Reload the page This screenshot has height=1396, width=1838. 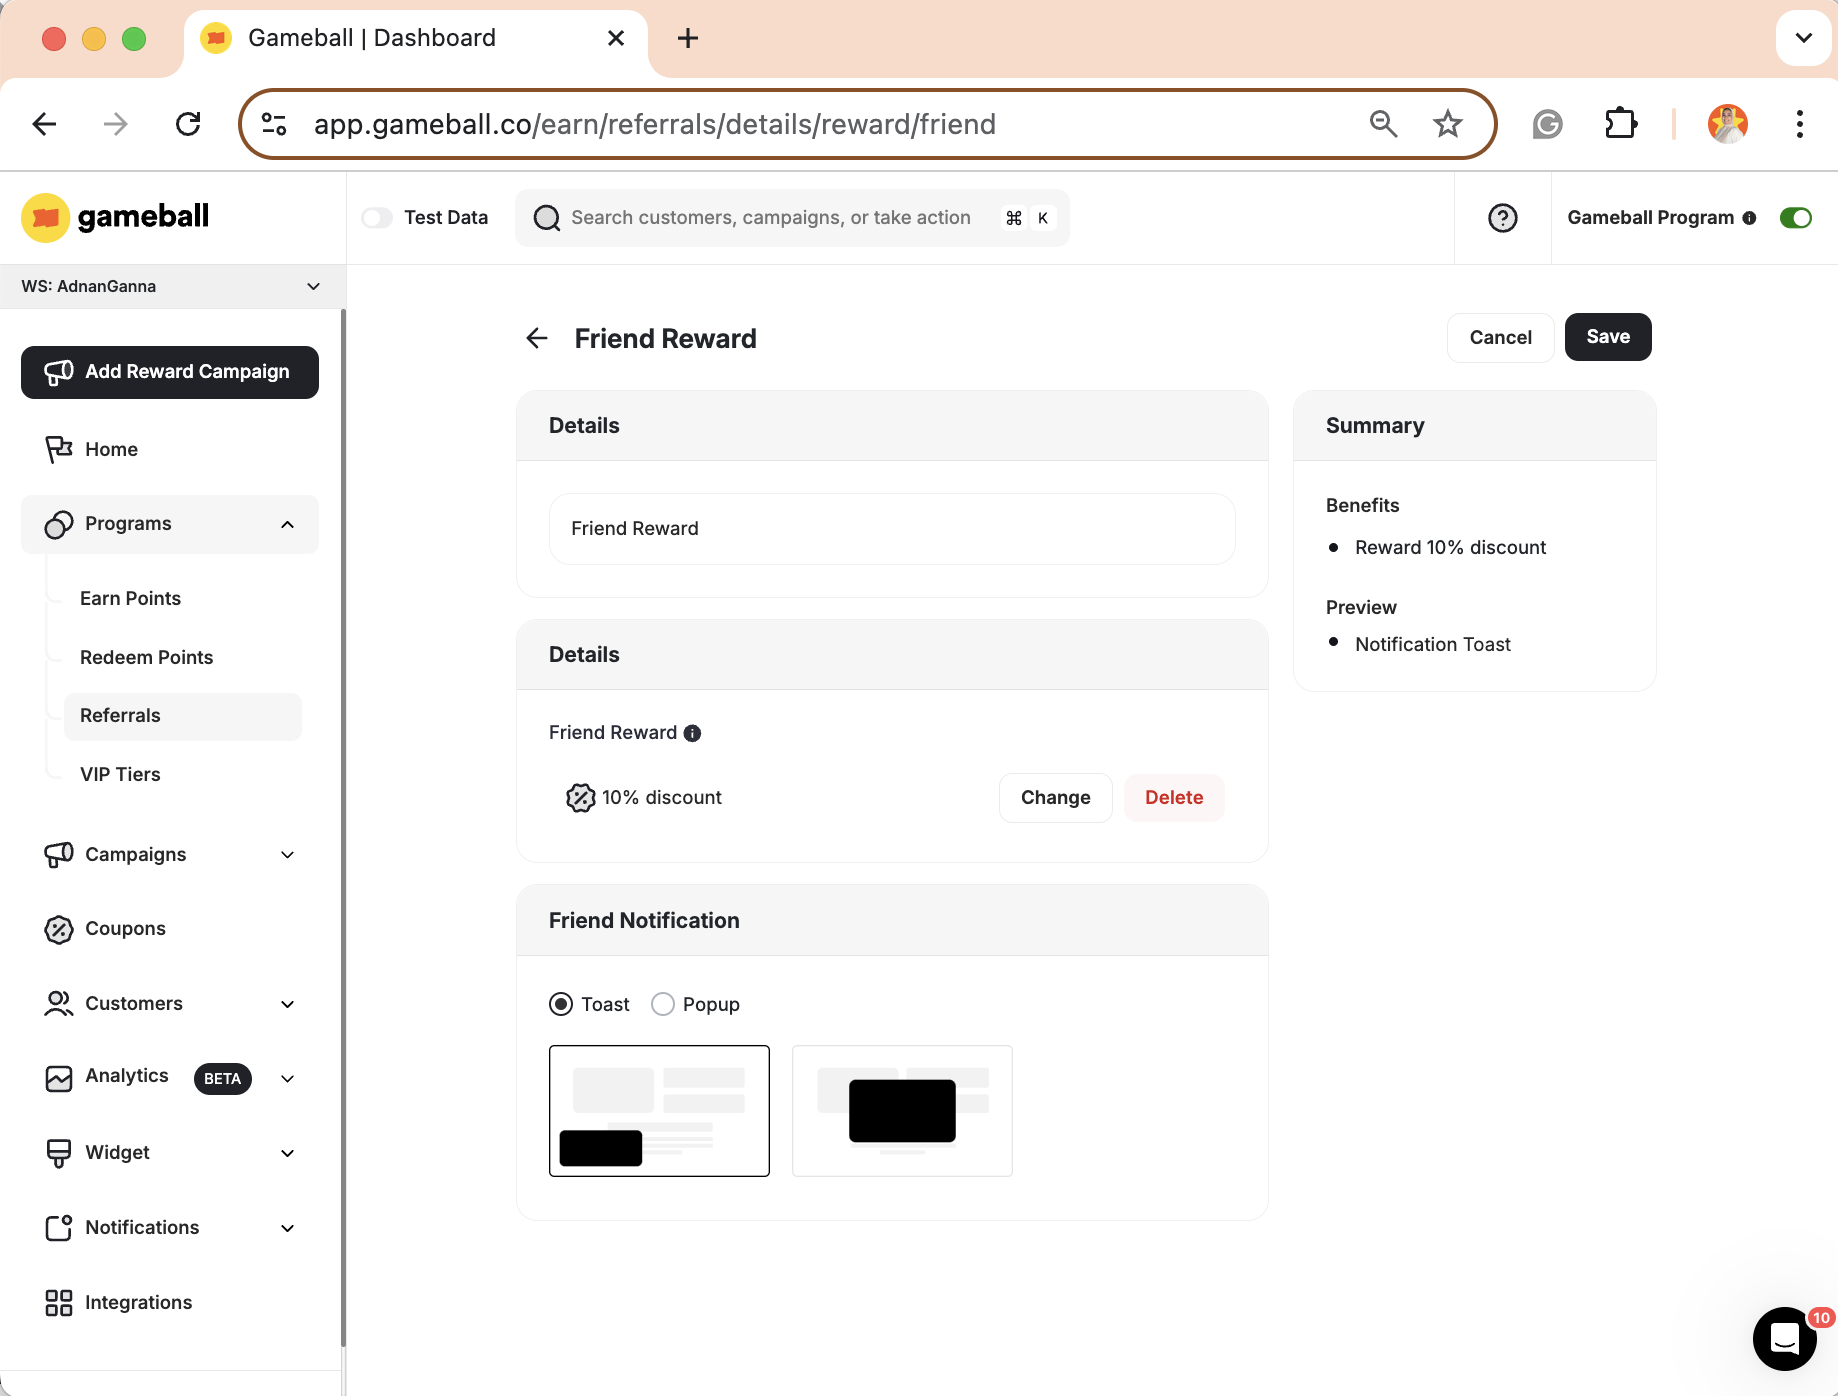188,124
